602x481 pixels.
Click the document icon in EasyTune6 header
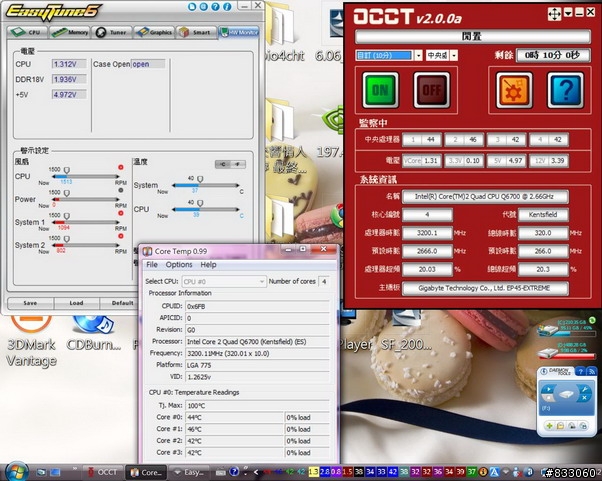[192, 7]
